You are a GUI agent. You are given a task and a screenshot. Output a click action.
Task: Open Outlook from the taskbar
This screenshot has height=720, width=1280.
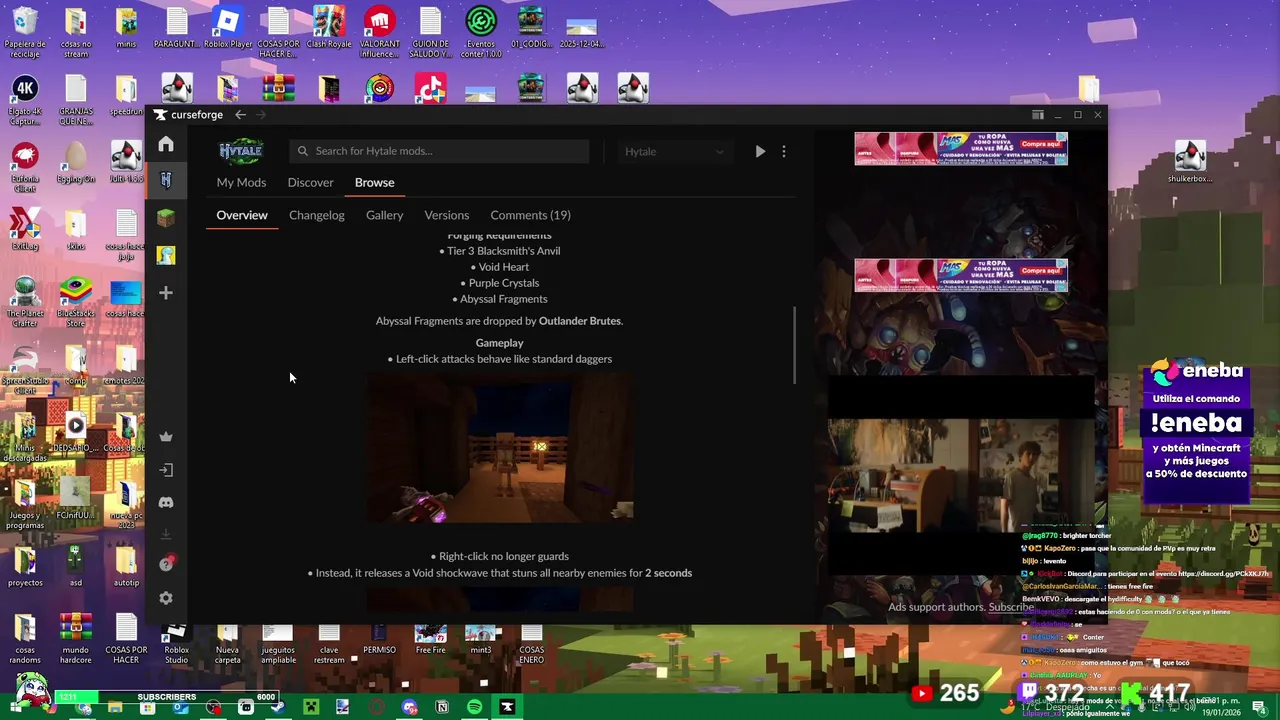[180, 707]
